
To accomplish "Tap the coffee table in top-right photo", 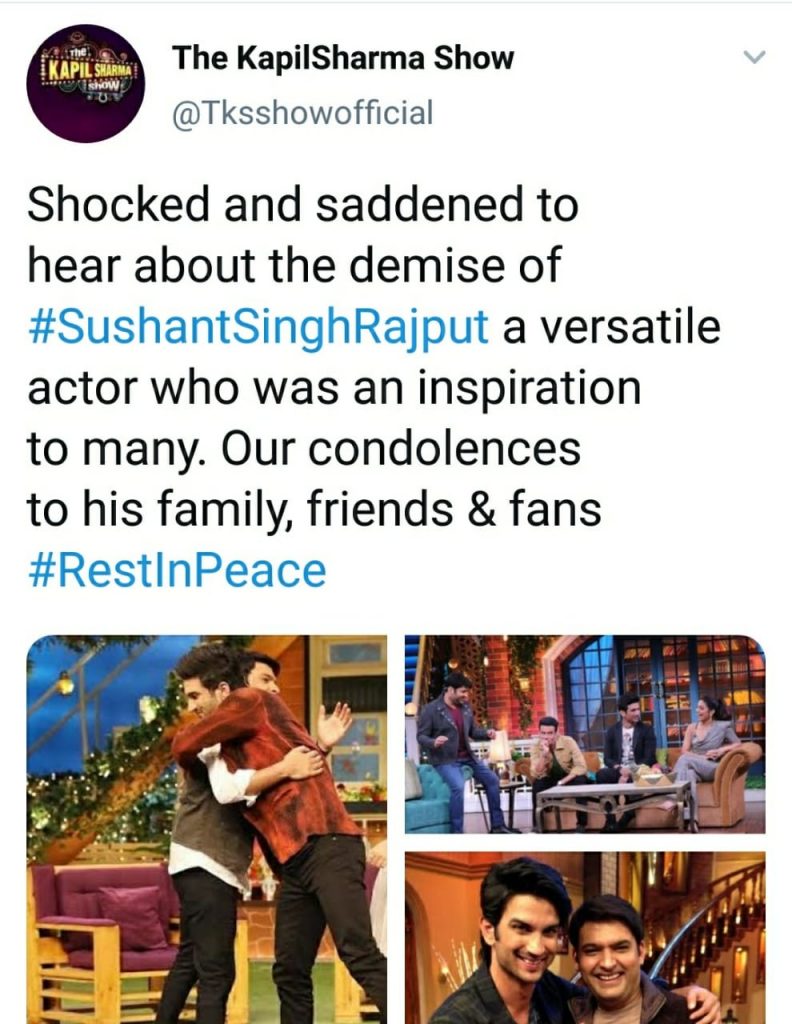I will (612, 800).
